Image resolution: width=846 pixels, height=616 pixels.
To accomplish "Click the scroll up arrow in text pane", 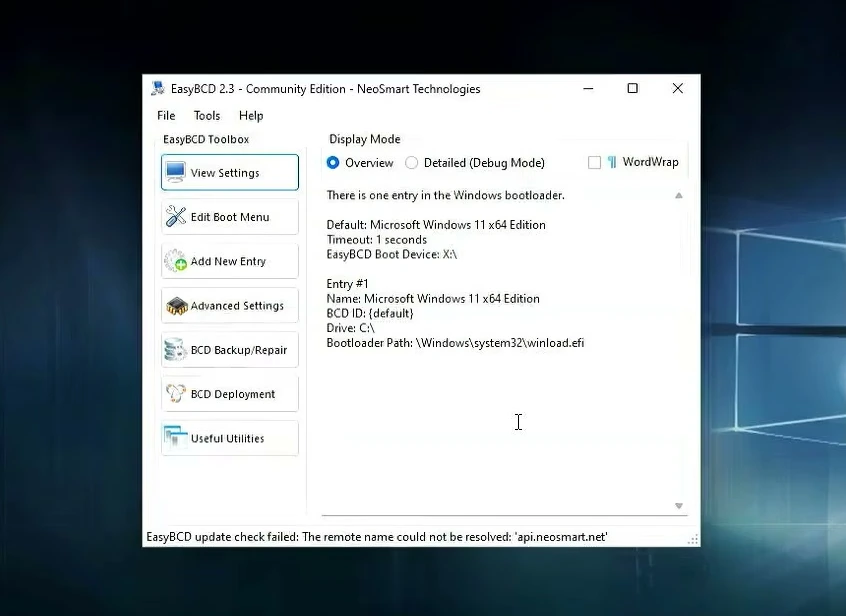I will click(x=679, y=195).
